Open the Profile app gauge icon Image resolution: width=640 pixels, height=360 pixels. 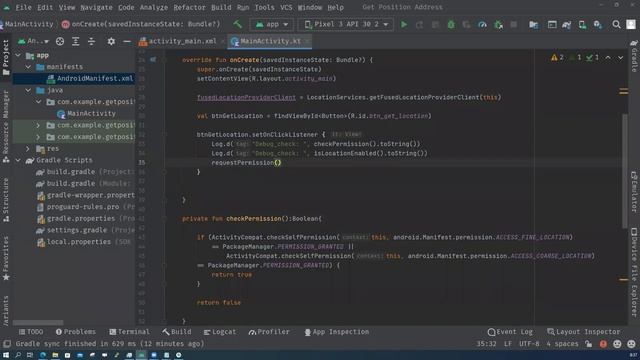click(482, 24)
